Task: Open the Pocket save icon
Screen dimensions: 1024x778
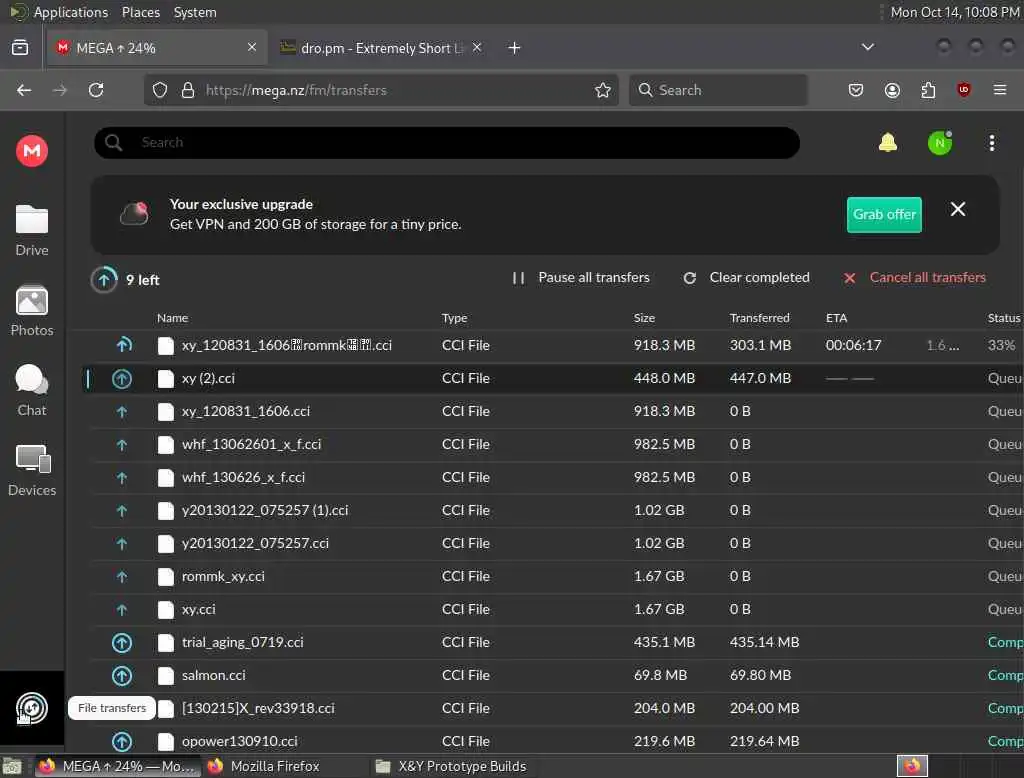Action: (856, 90)
